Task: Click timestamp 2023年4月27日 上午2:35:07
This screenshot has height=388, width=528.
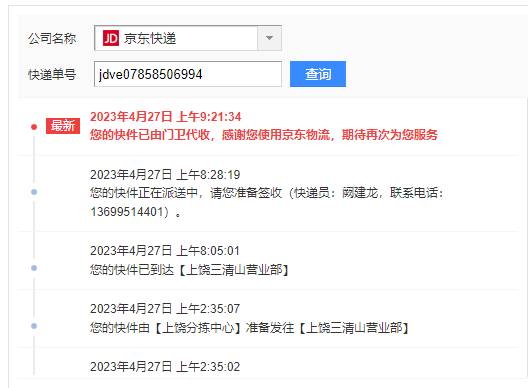Action: pyautogui.click(x=165, y=309)
